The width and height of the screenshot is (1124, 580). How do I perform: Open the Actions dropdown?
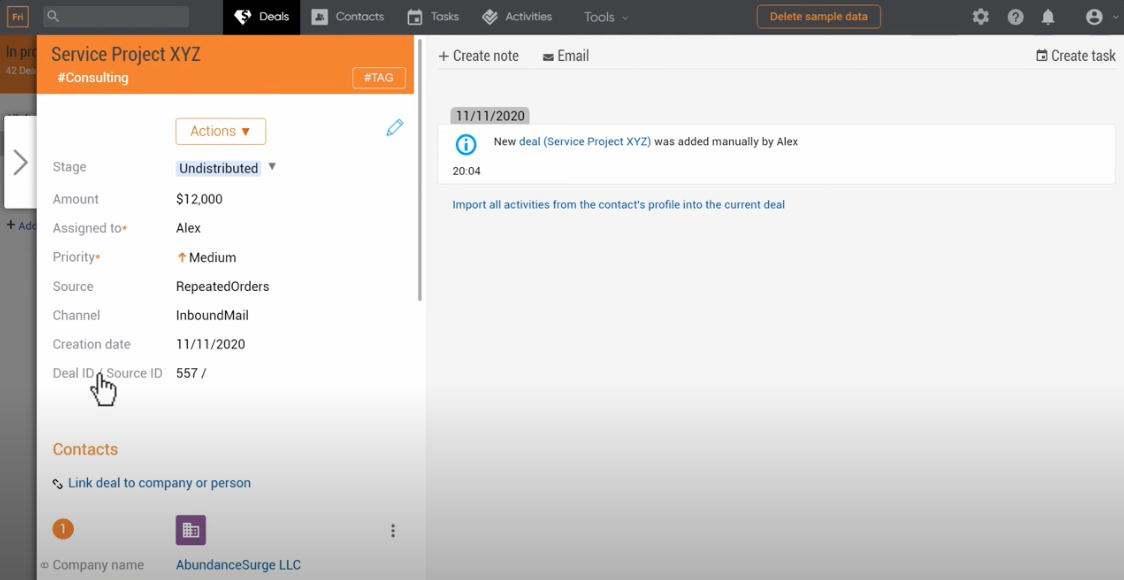(x=220, y=131)
